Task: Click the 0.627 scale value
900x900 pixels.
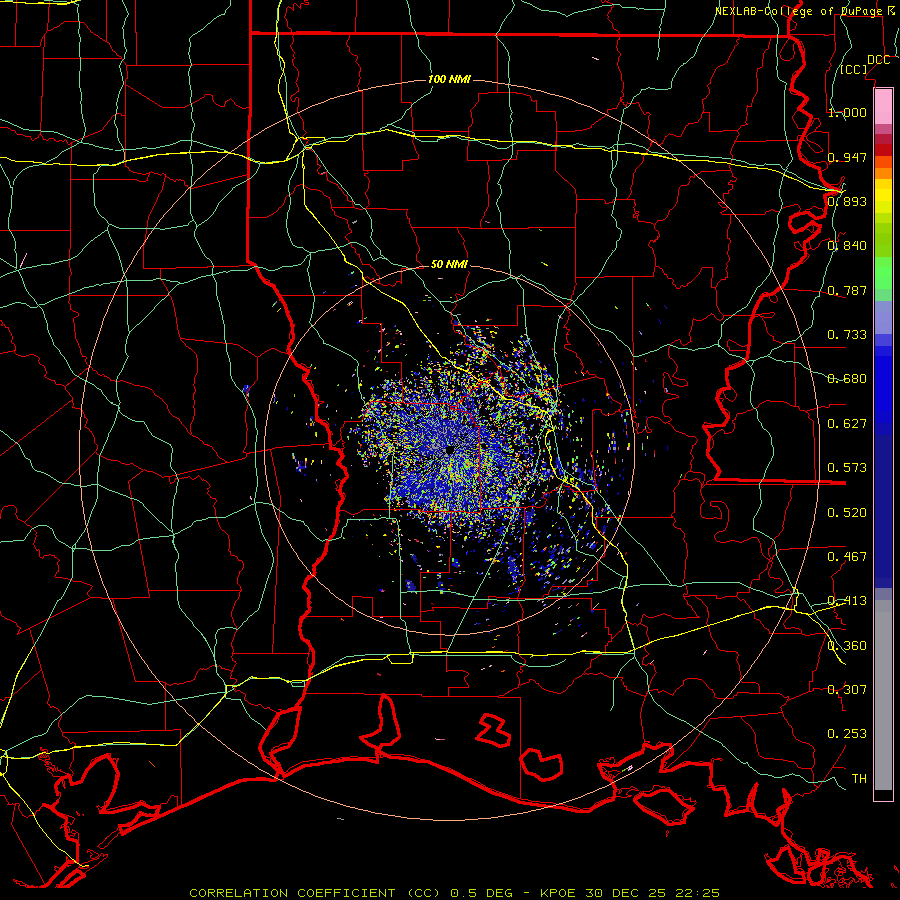Action: 847,424
